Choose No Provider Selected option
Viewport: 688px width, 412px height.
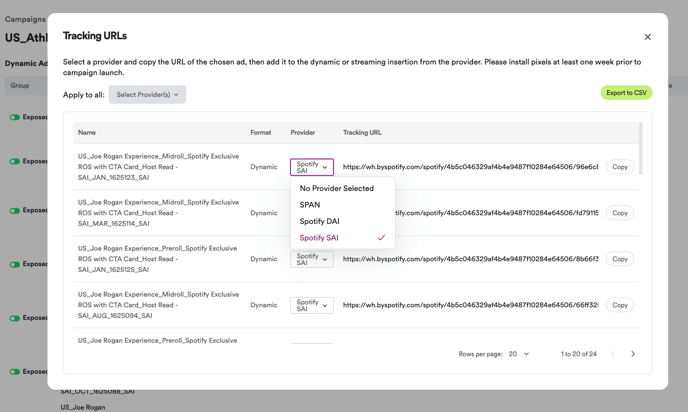pos(337,188)
